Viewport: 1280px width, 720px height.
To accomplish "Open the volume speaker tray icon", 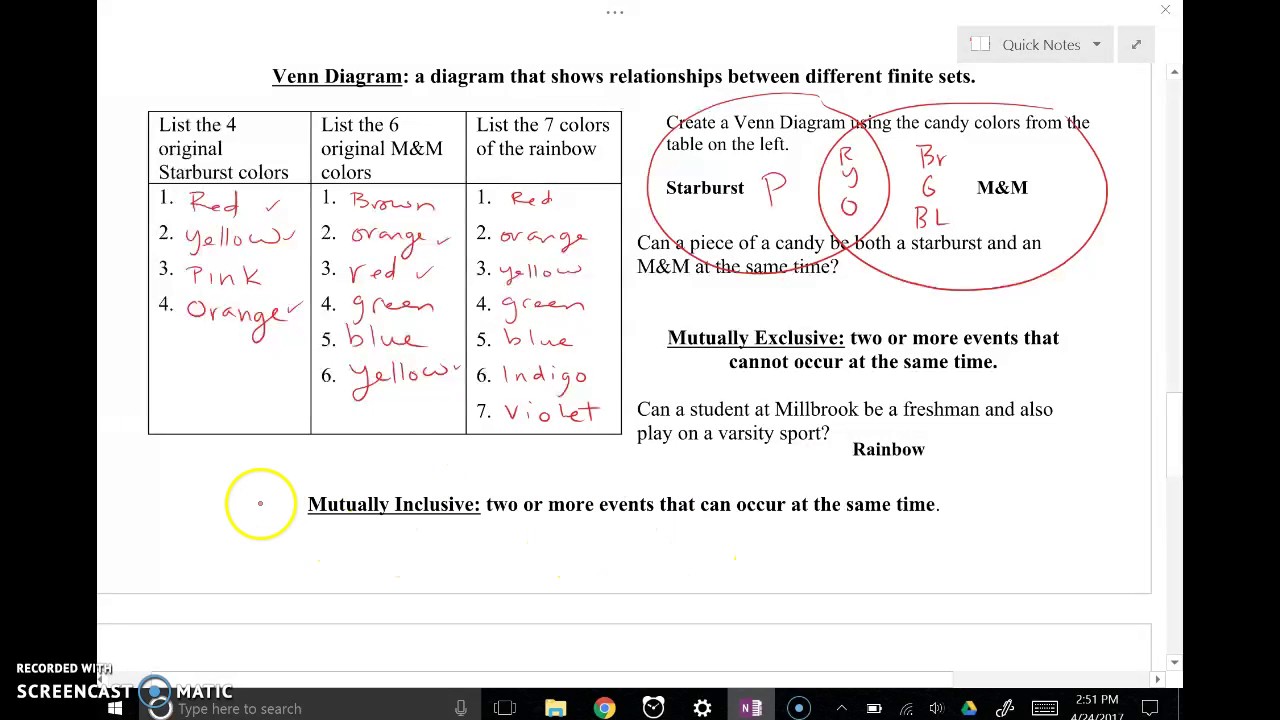I will coord(937,708).
